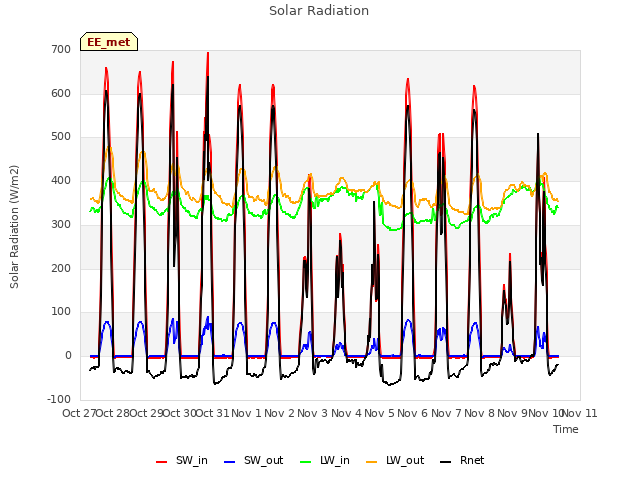Click the 600 y-axis tick label
This screenshot has width=640, height=480.
(x=61, y=93)
